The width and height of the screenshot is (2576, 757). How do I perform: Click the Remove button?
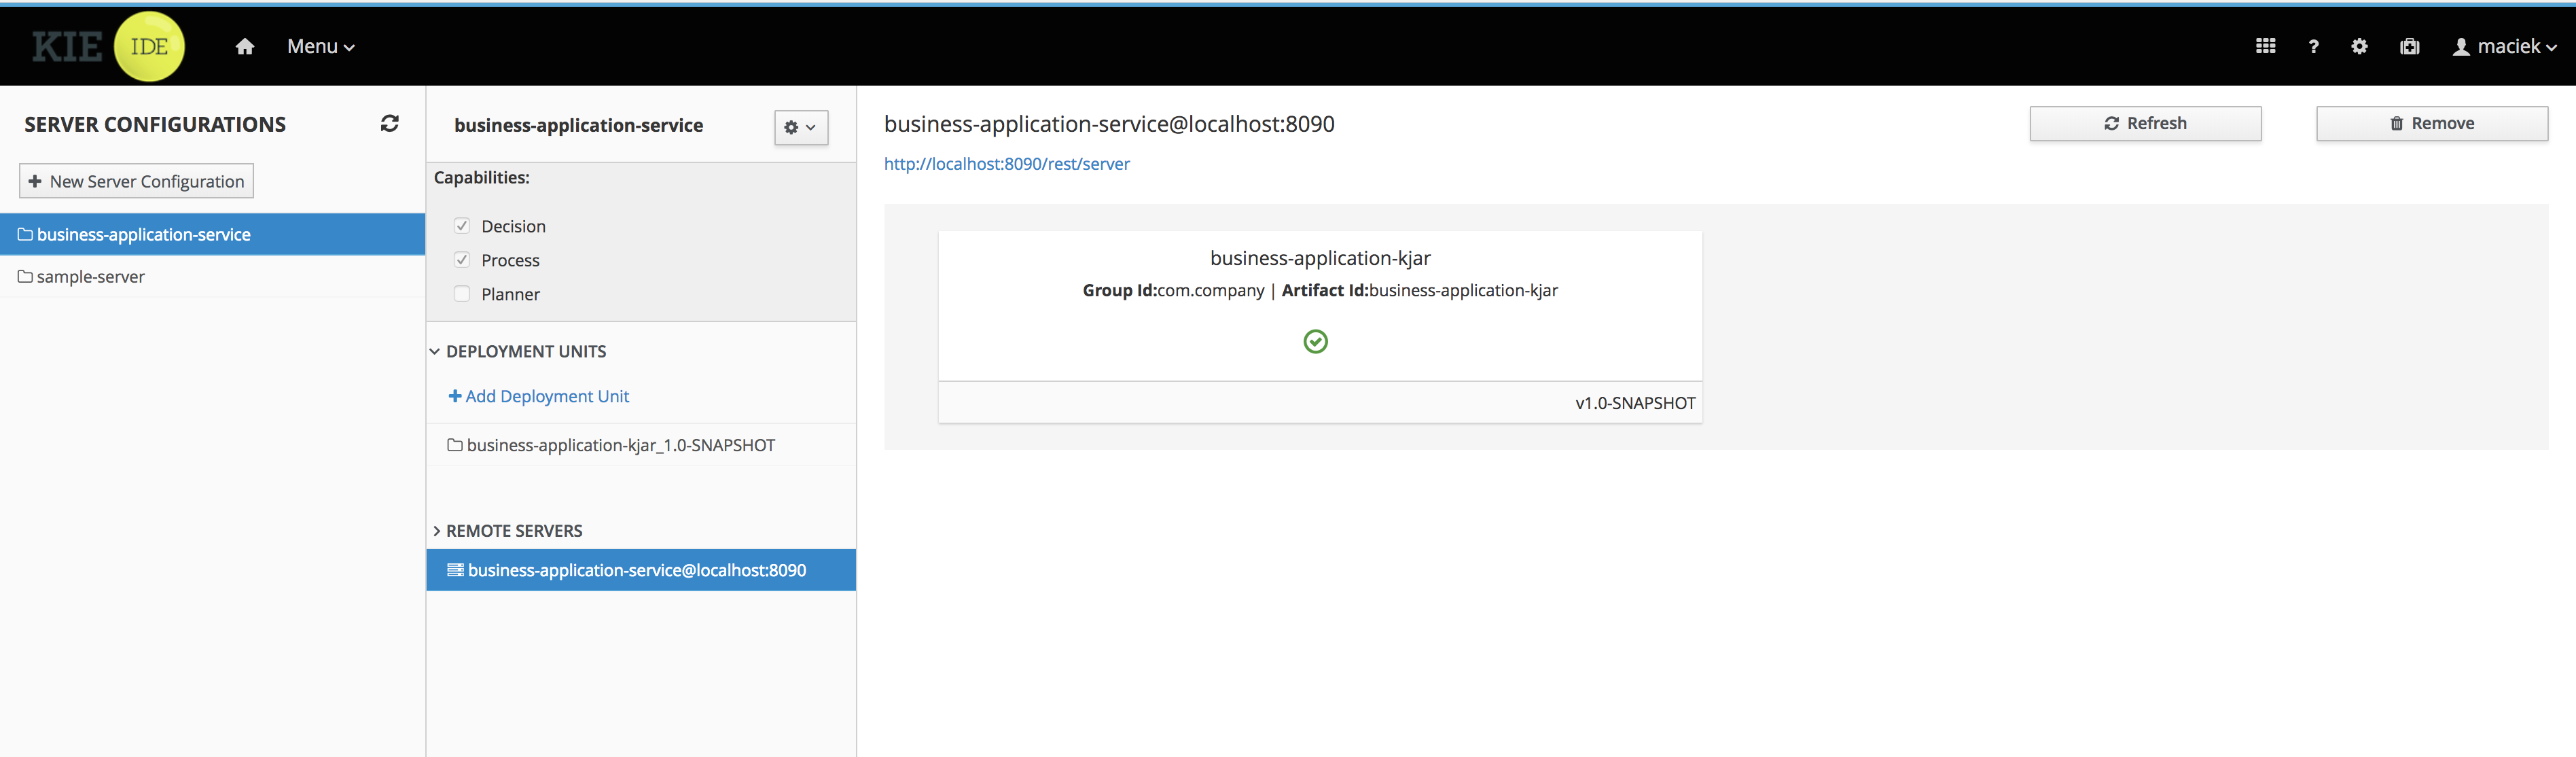pyautogui.click(x=2431, y=123)
